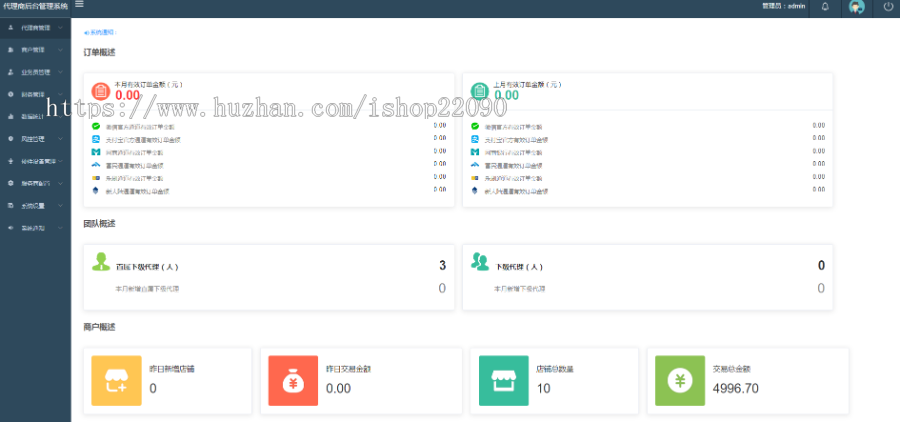This screenshot has width=900, height=422.
Task: Click the 系统通知 link at top
Action: pos(103,33)
